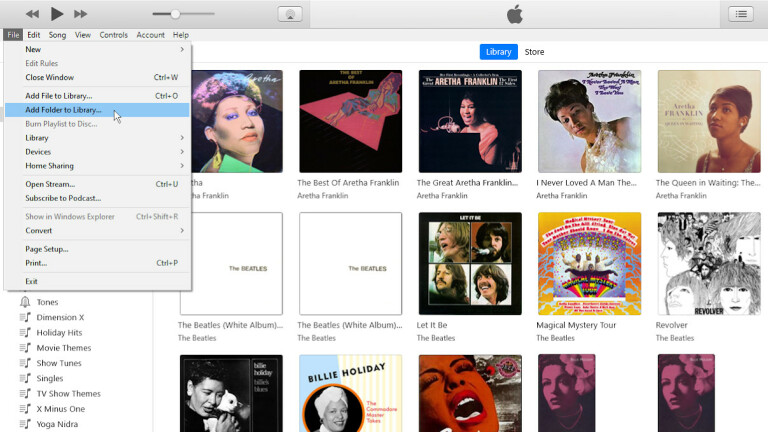768x432 pixels.
Task: Open the Up Next list button
Action: (741, 14)
